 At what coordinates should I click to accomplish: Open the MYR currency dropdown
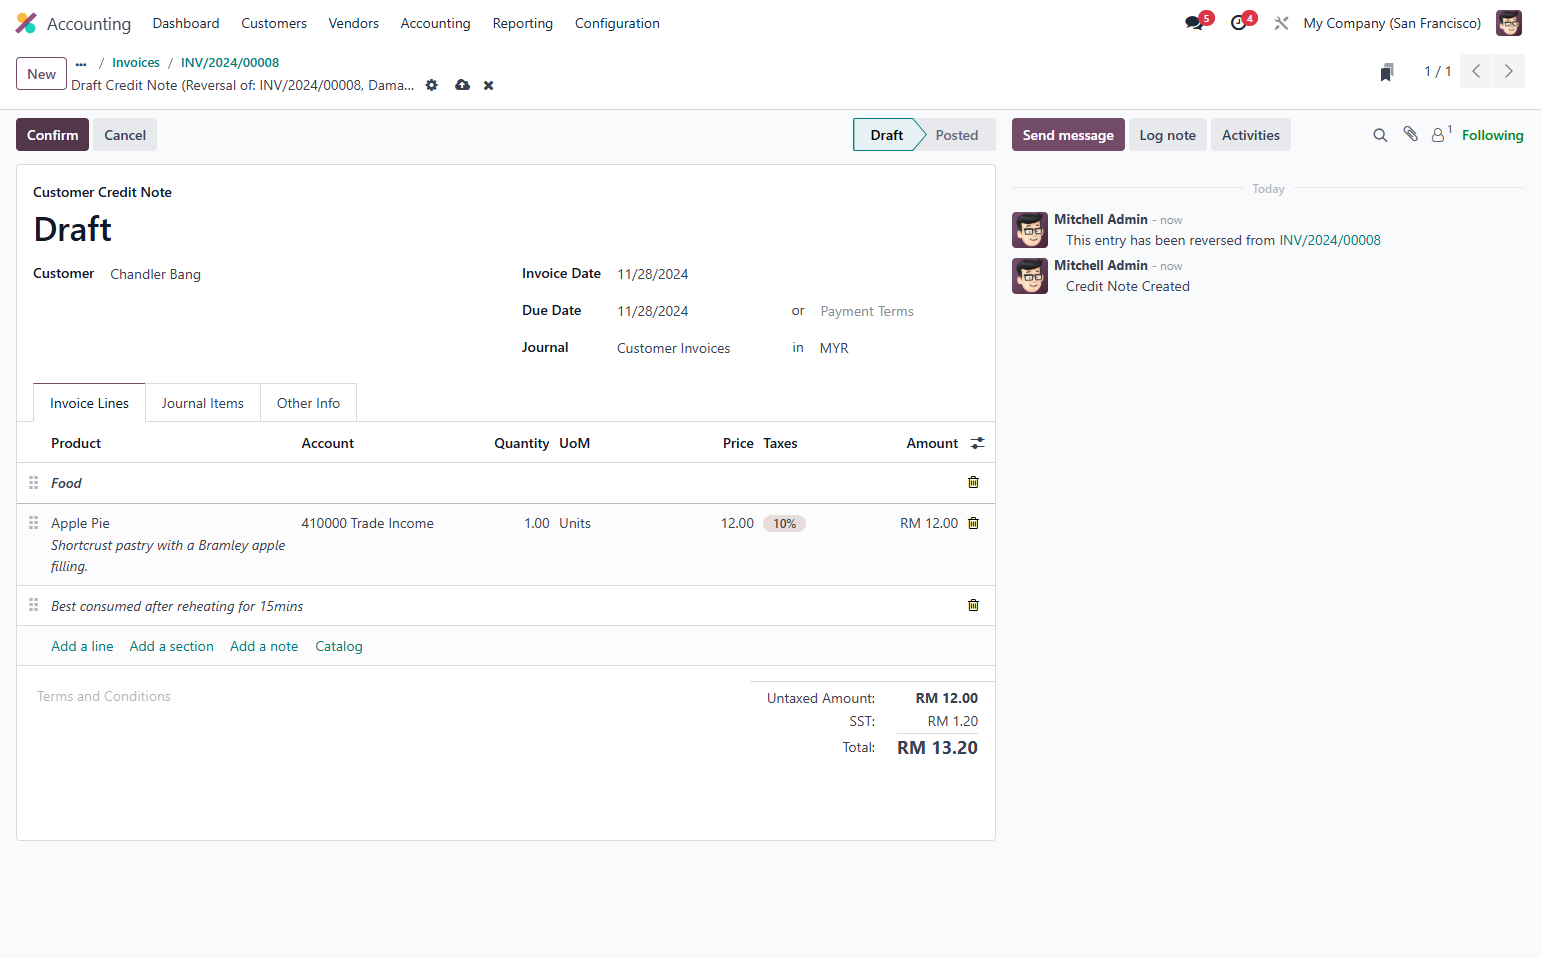coord(898,348)
